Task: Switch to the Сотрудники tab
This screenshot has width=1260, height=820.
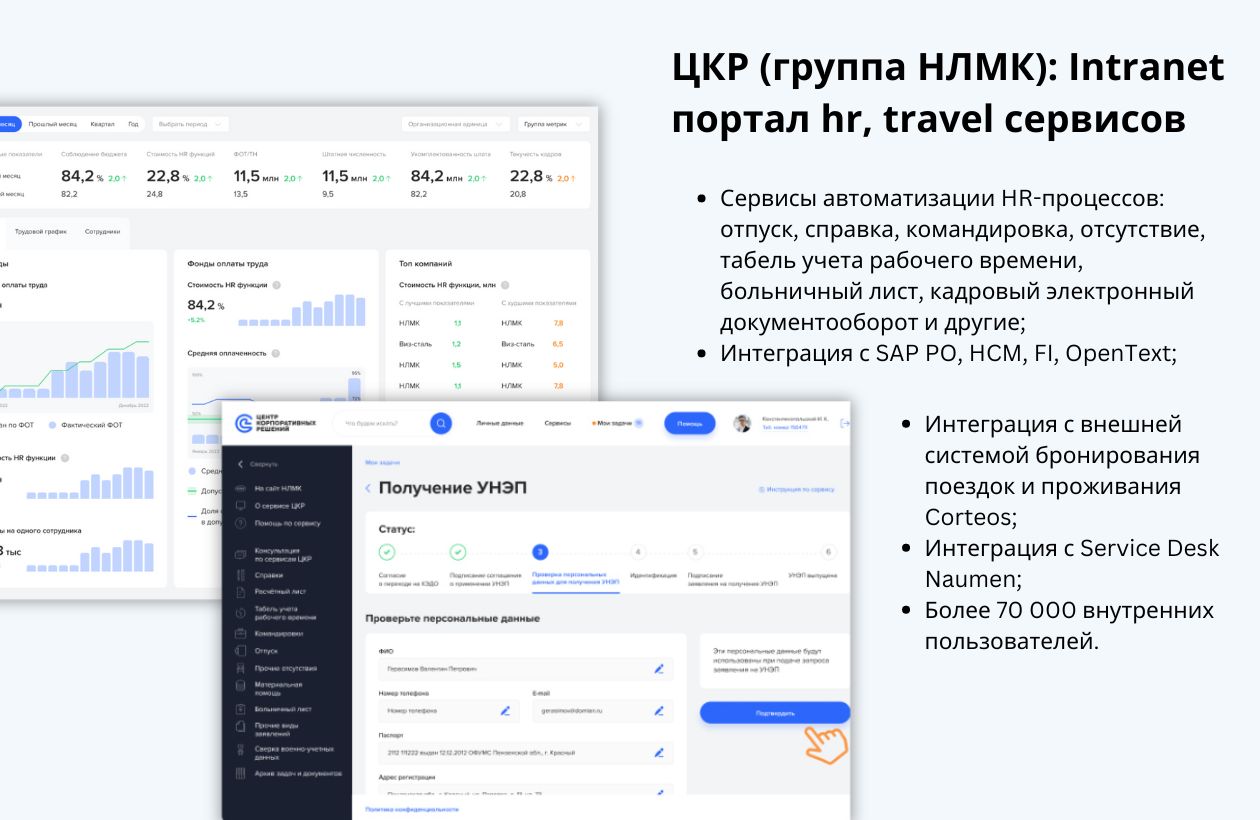Action: (x=102, y=231)
